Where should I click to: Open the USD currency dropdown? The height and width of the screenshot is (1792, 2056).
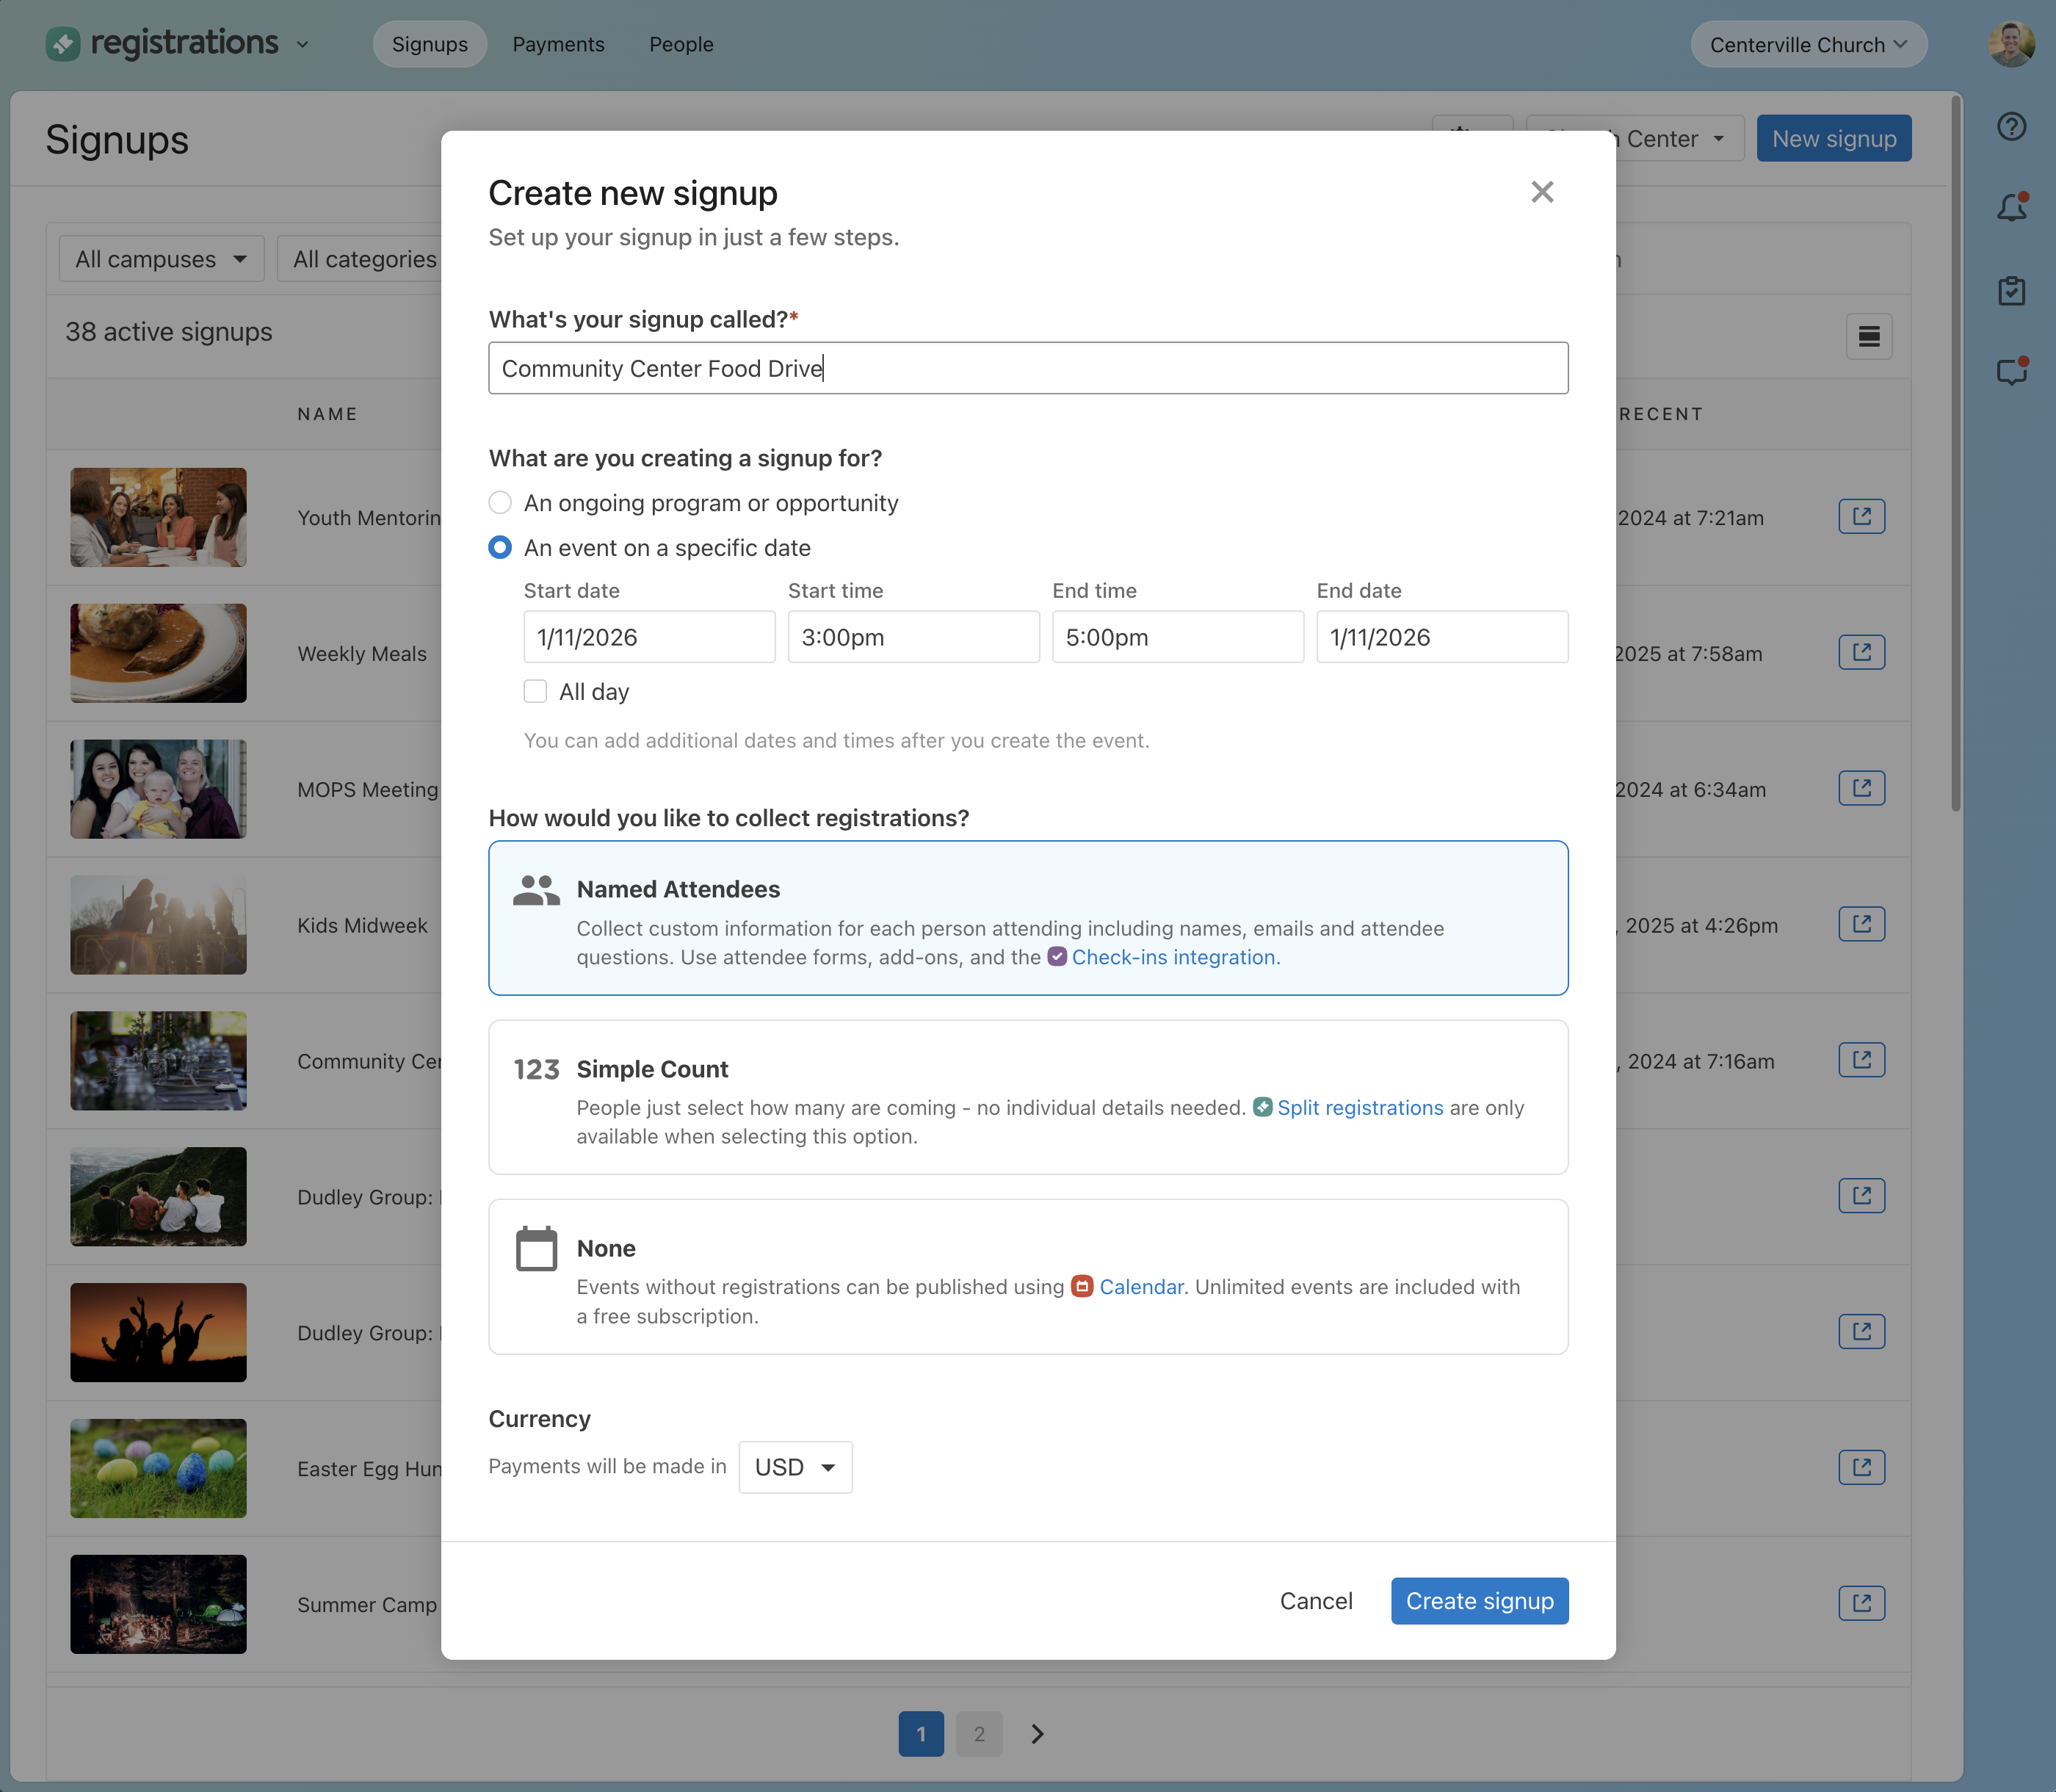coord(795,1467)
